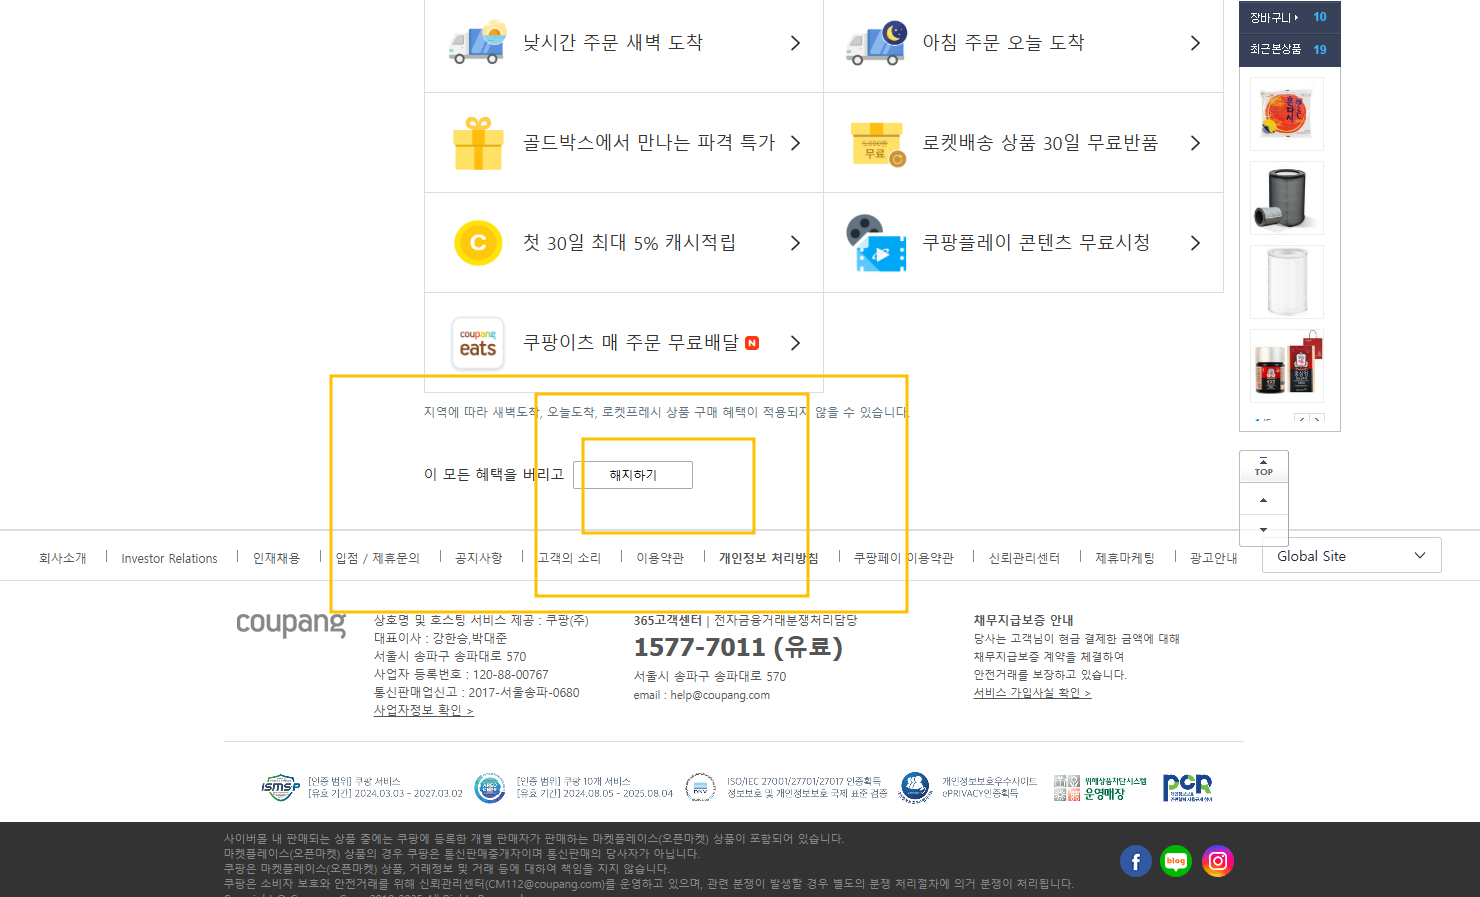Click the coupang footer logo

click(x=291, y=623)
